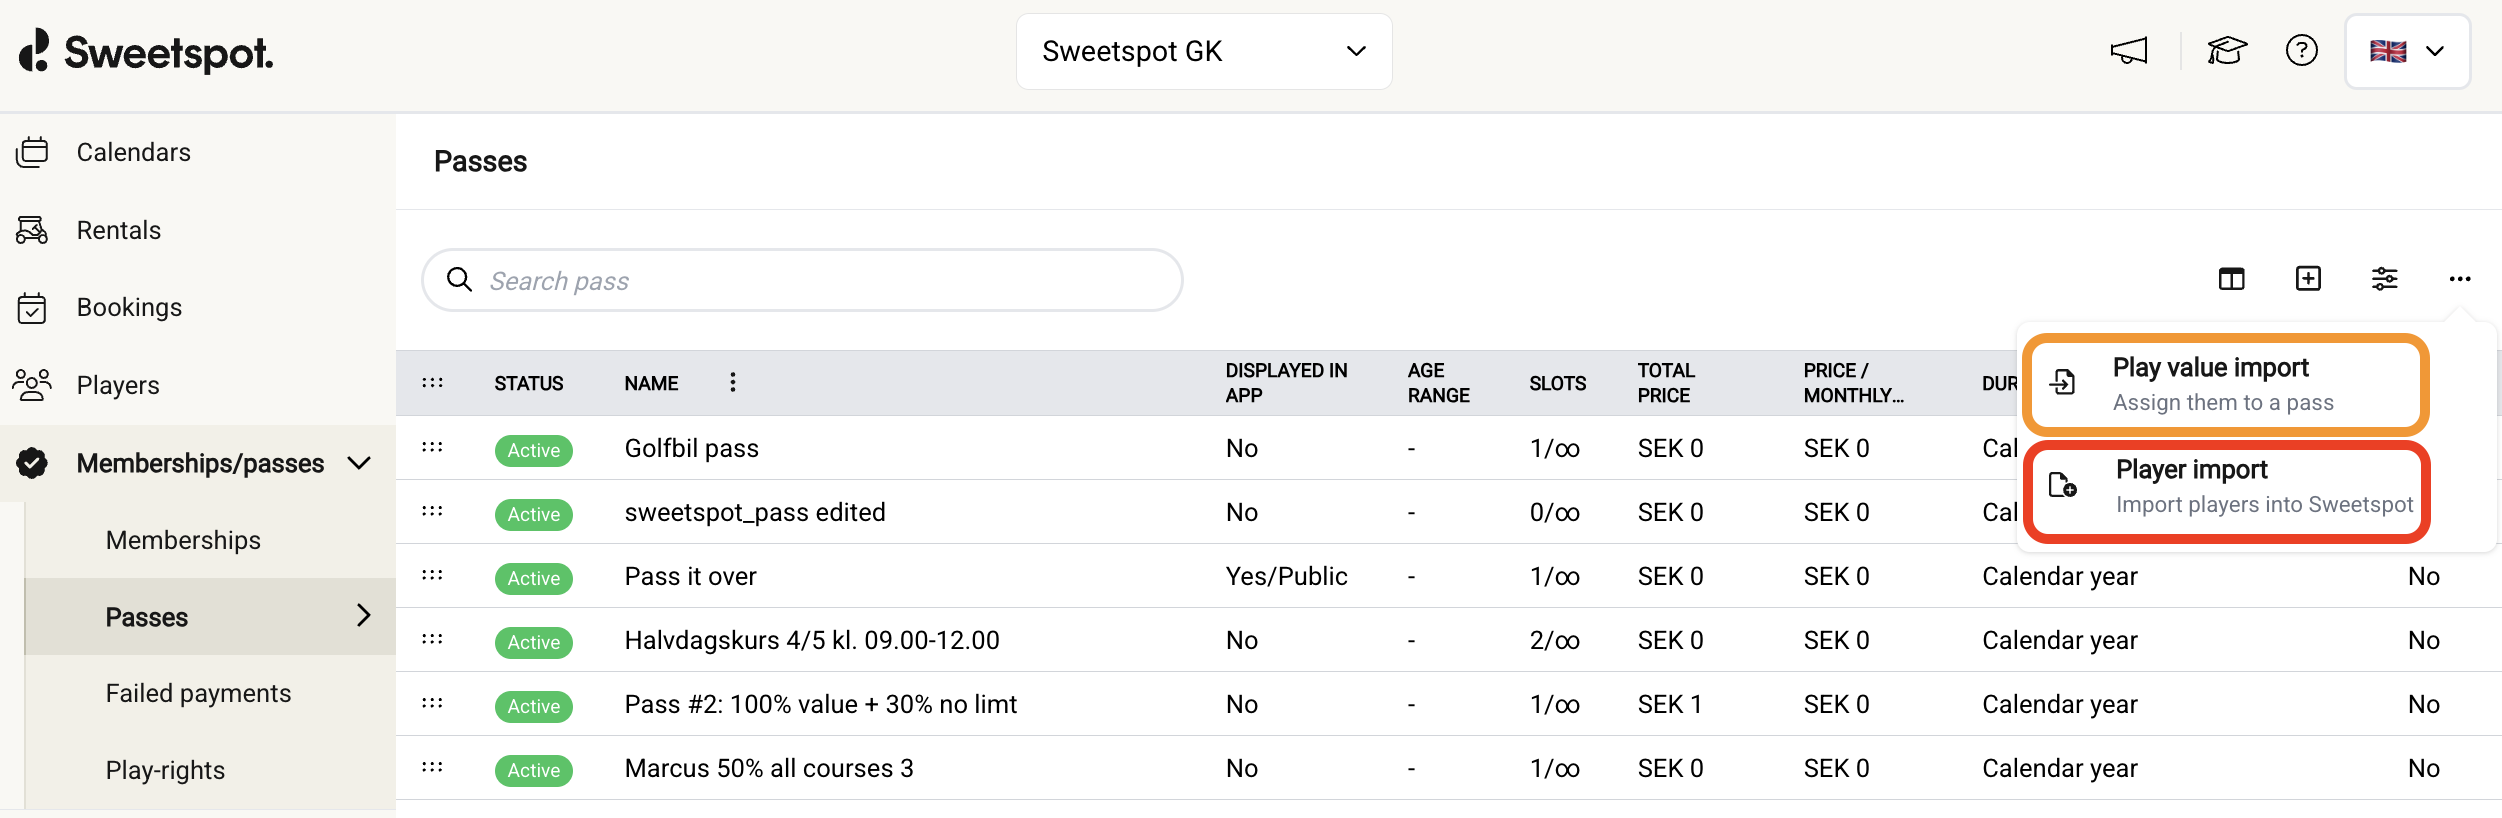Click Active status badge of Pass it over
This screenshot has height=818, width=2502.
[x=533, y=578]
